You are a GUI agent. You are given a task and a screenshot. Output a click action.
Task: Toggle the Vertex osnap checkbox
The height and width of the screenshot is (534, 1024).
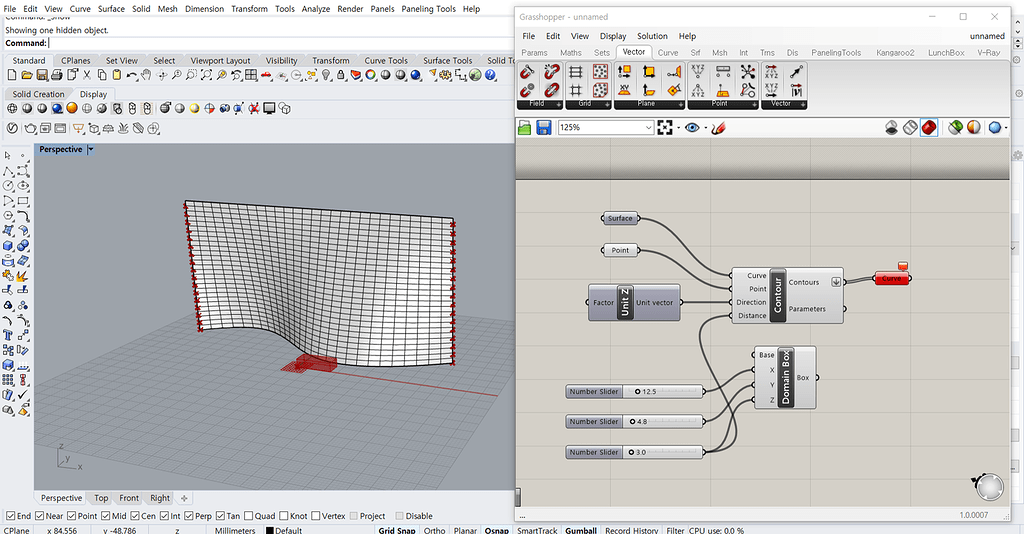pos(316,516)
